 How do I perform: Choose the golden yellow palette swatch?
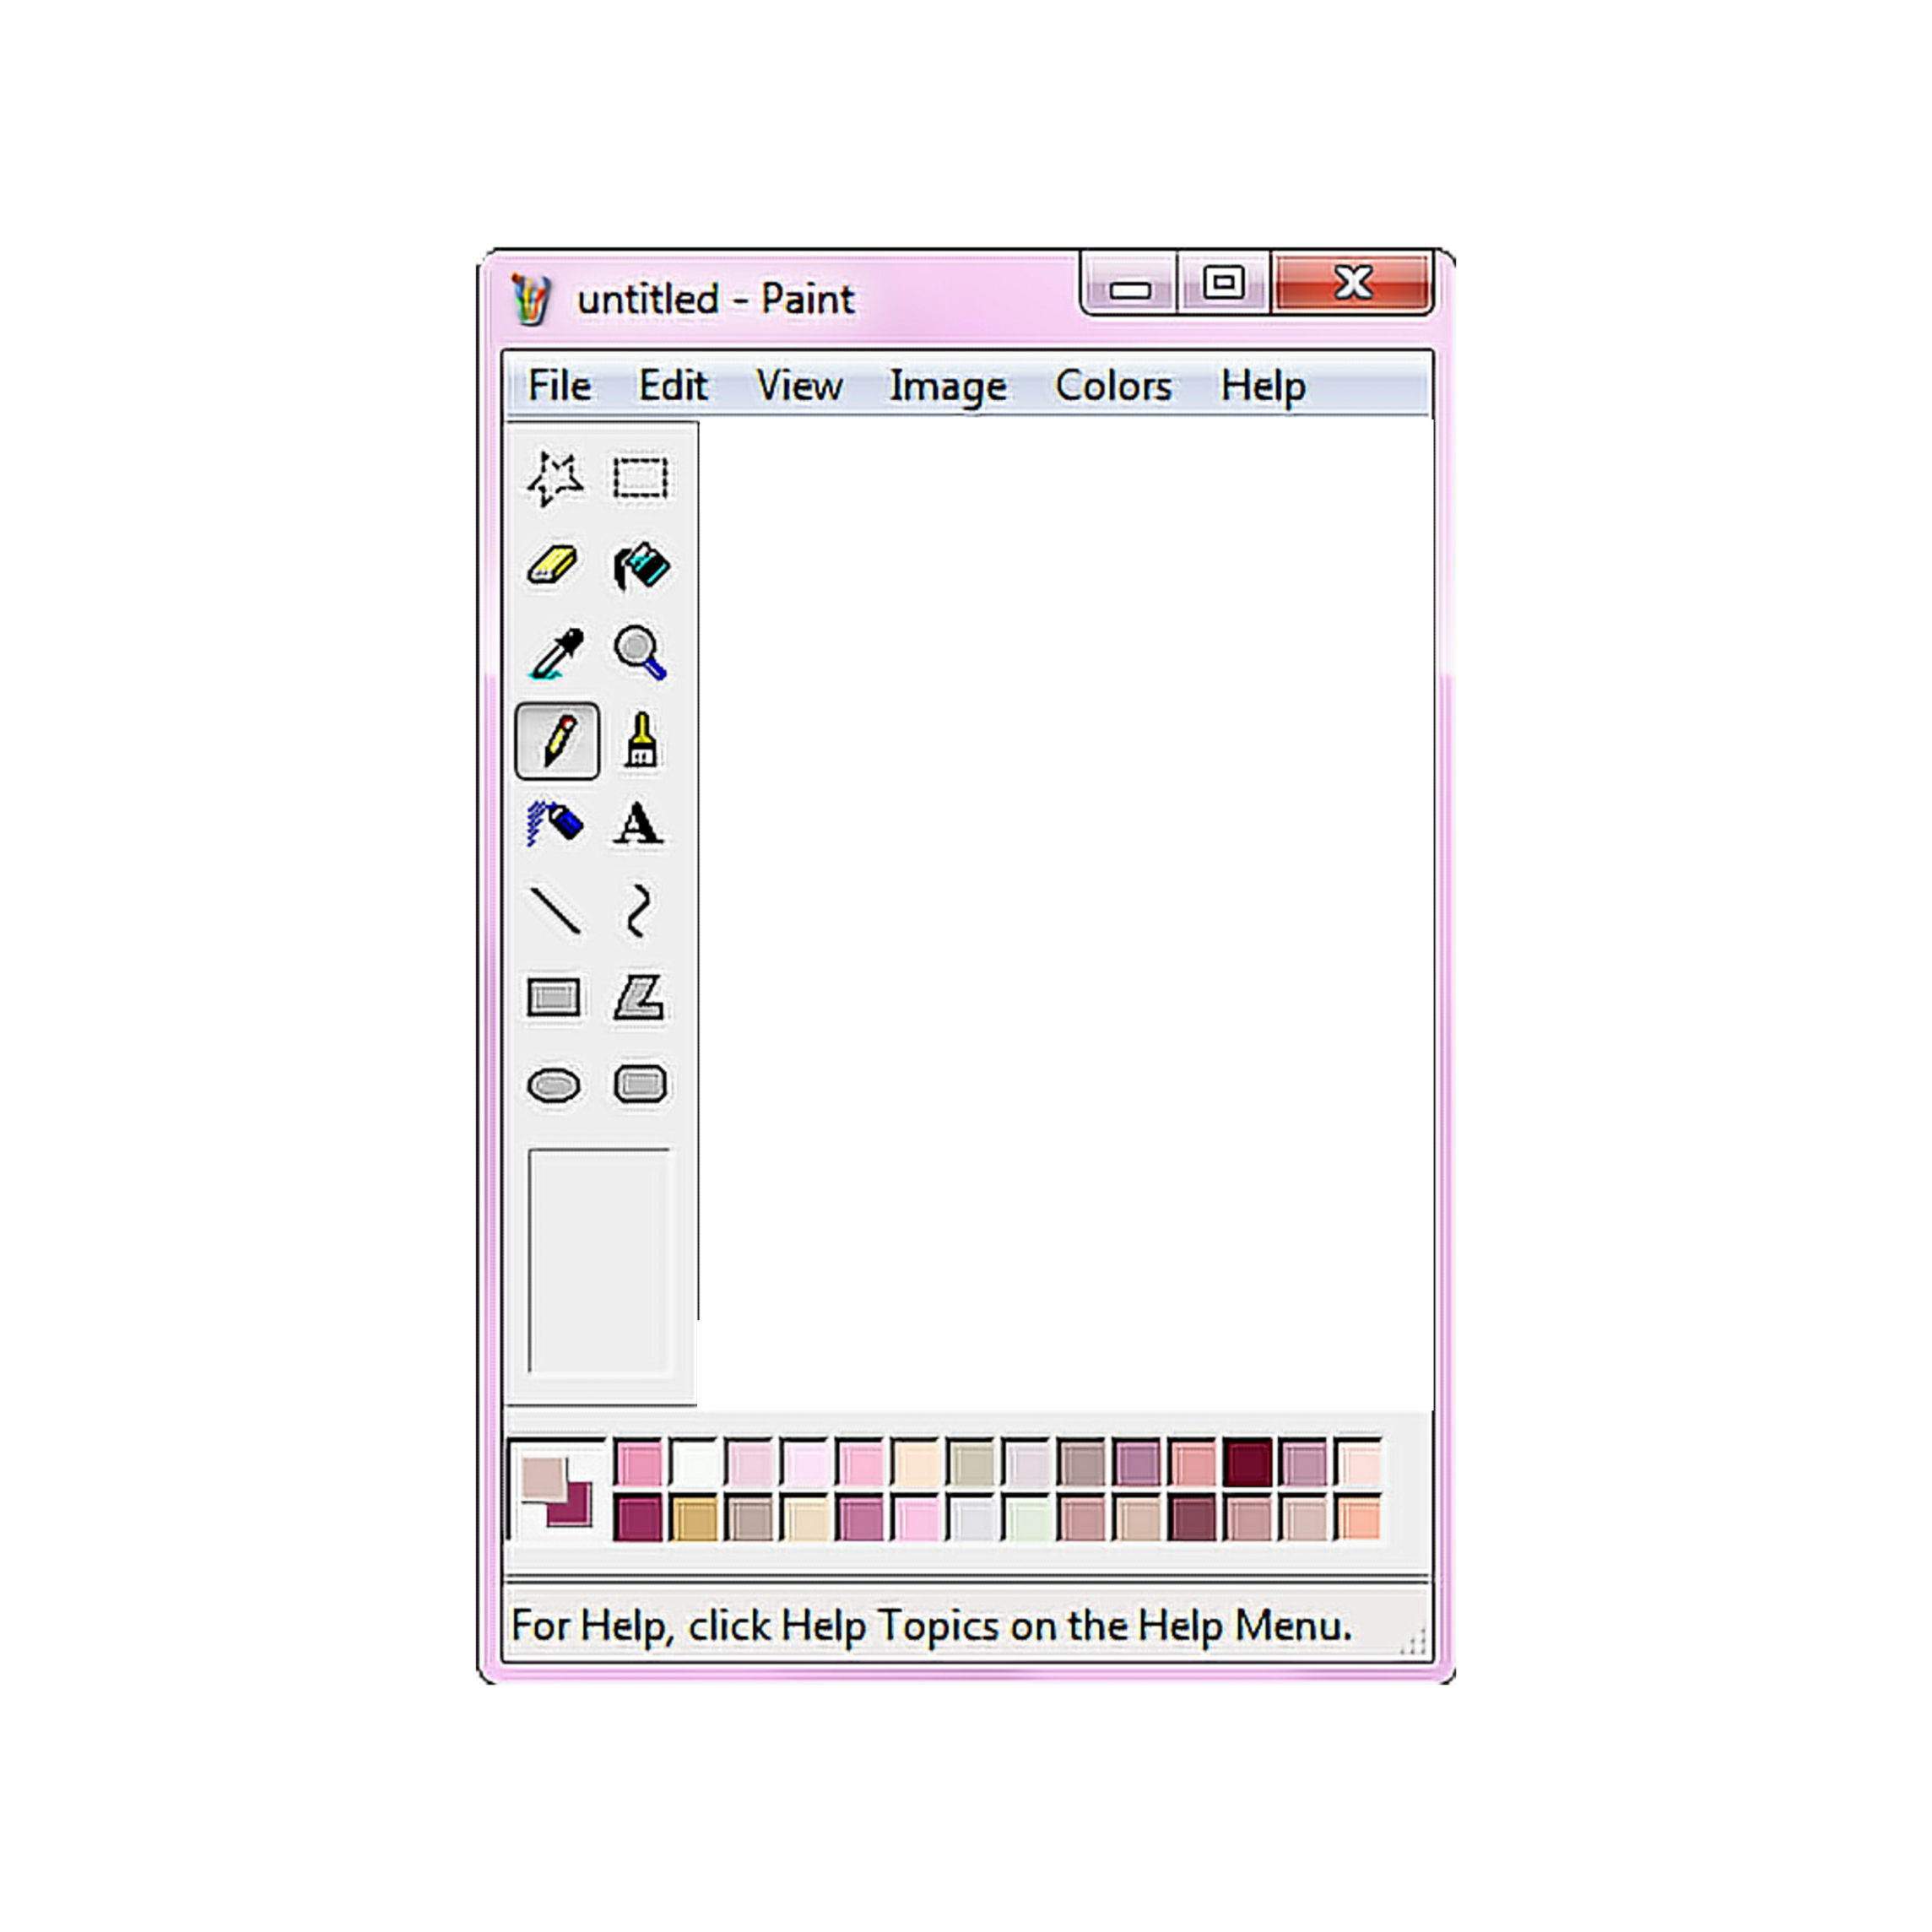coord(694,1519)
